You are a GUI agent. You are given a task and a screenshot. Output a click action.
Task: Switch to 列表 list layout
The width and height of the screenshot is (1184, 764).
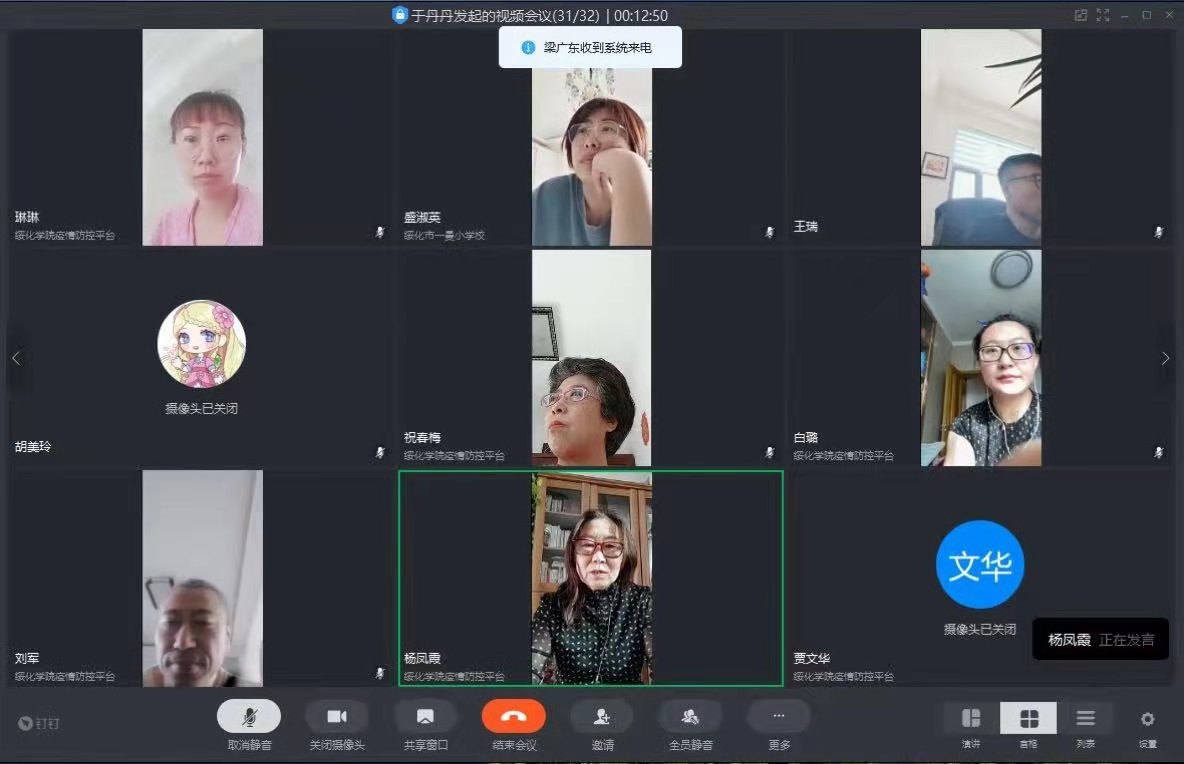[x=1086, y=718]
